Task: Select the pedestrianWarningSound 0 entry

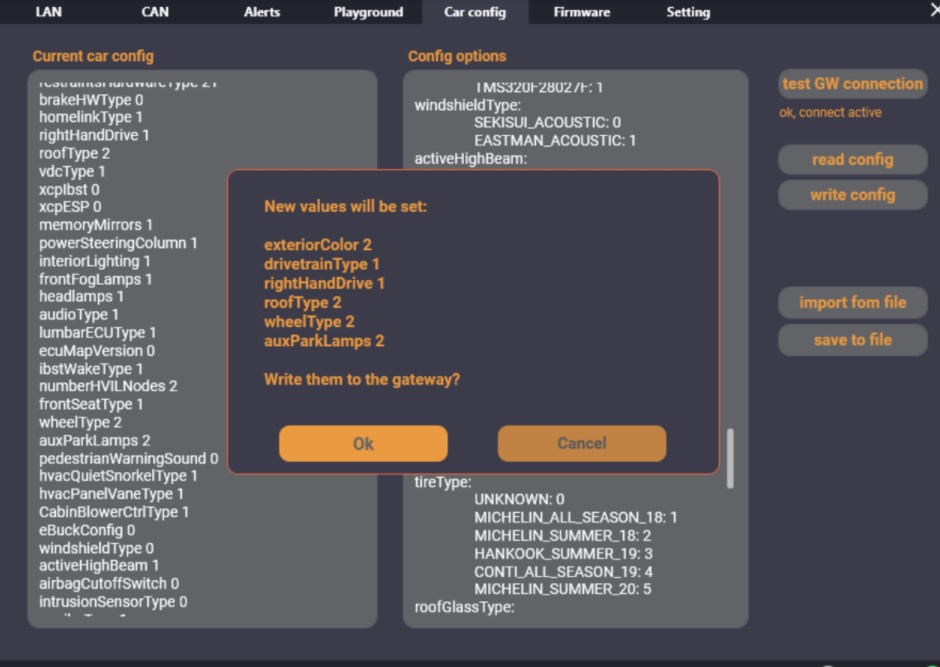Action: pyautogui.click(x=128, y=458)
